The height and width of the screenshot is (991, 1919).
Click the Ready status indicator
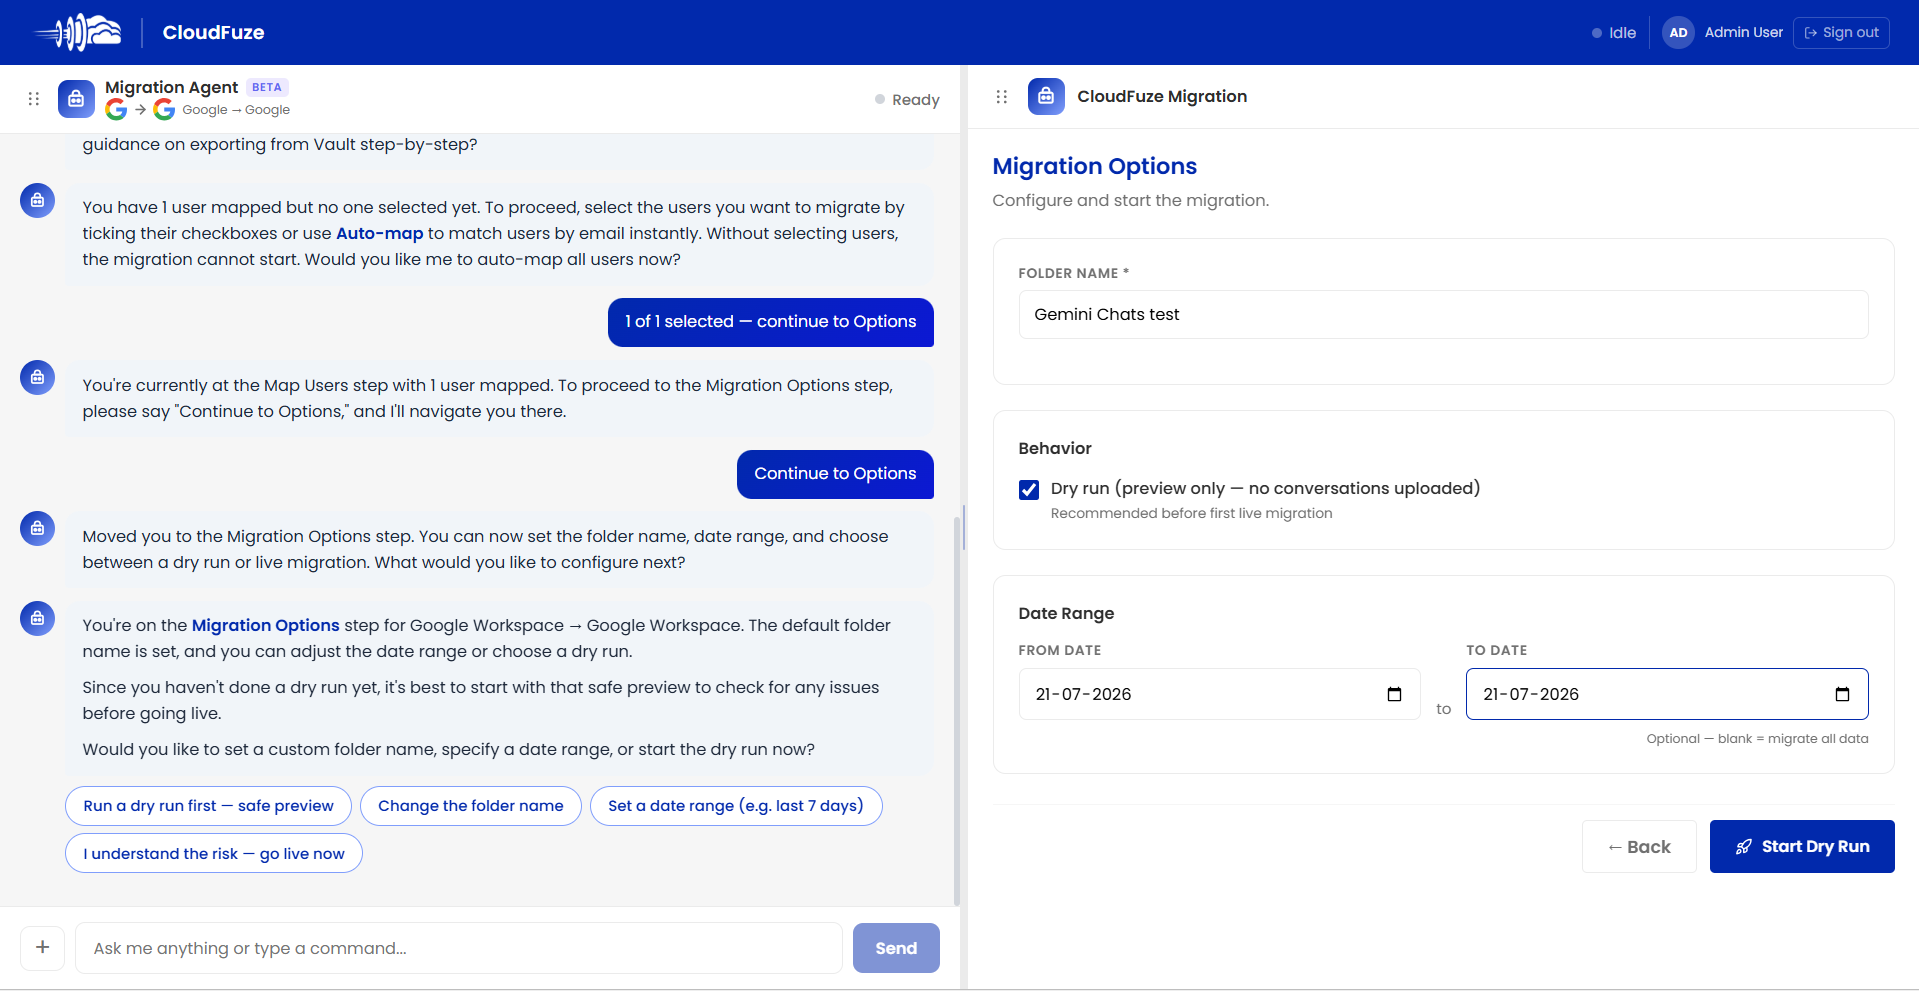(x=907, y=100)
